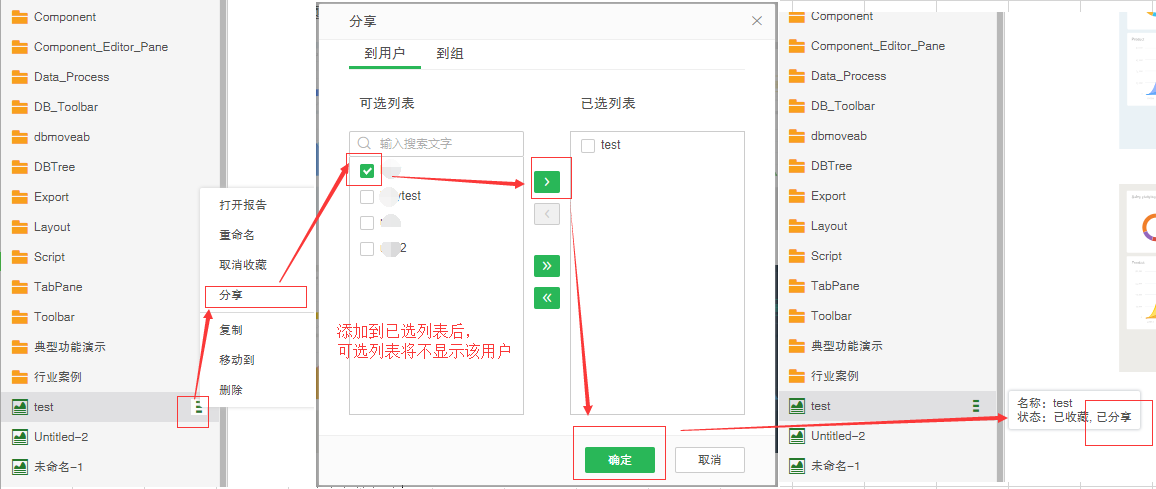Switch to the 到组 tab

coord(449,54)
